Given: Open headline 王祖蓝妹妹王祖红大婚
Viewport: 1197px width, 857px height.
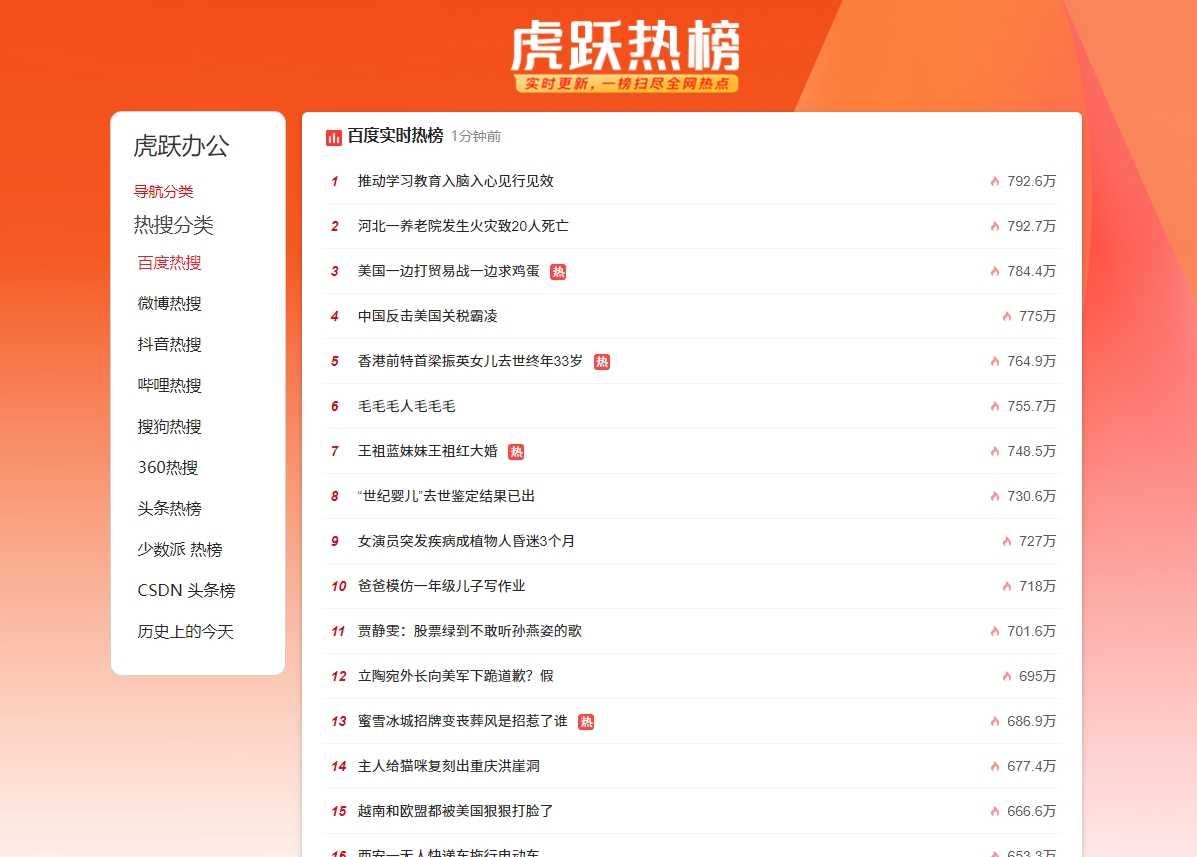Looking at the screenshot, I should pos(428,452).
